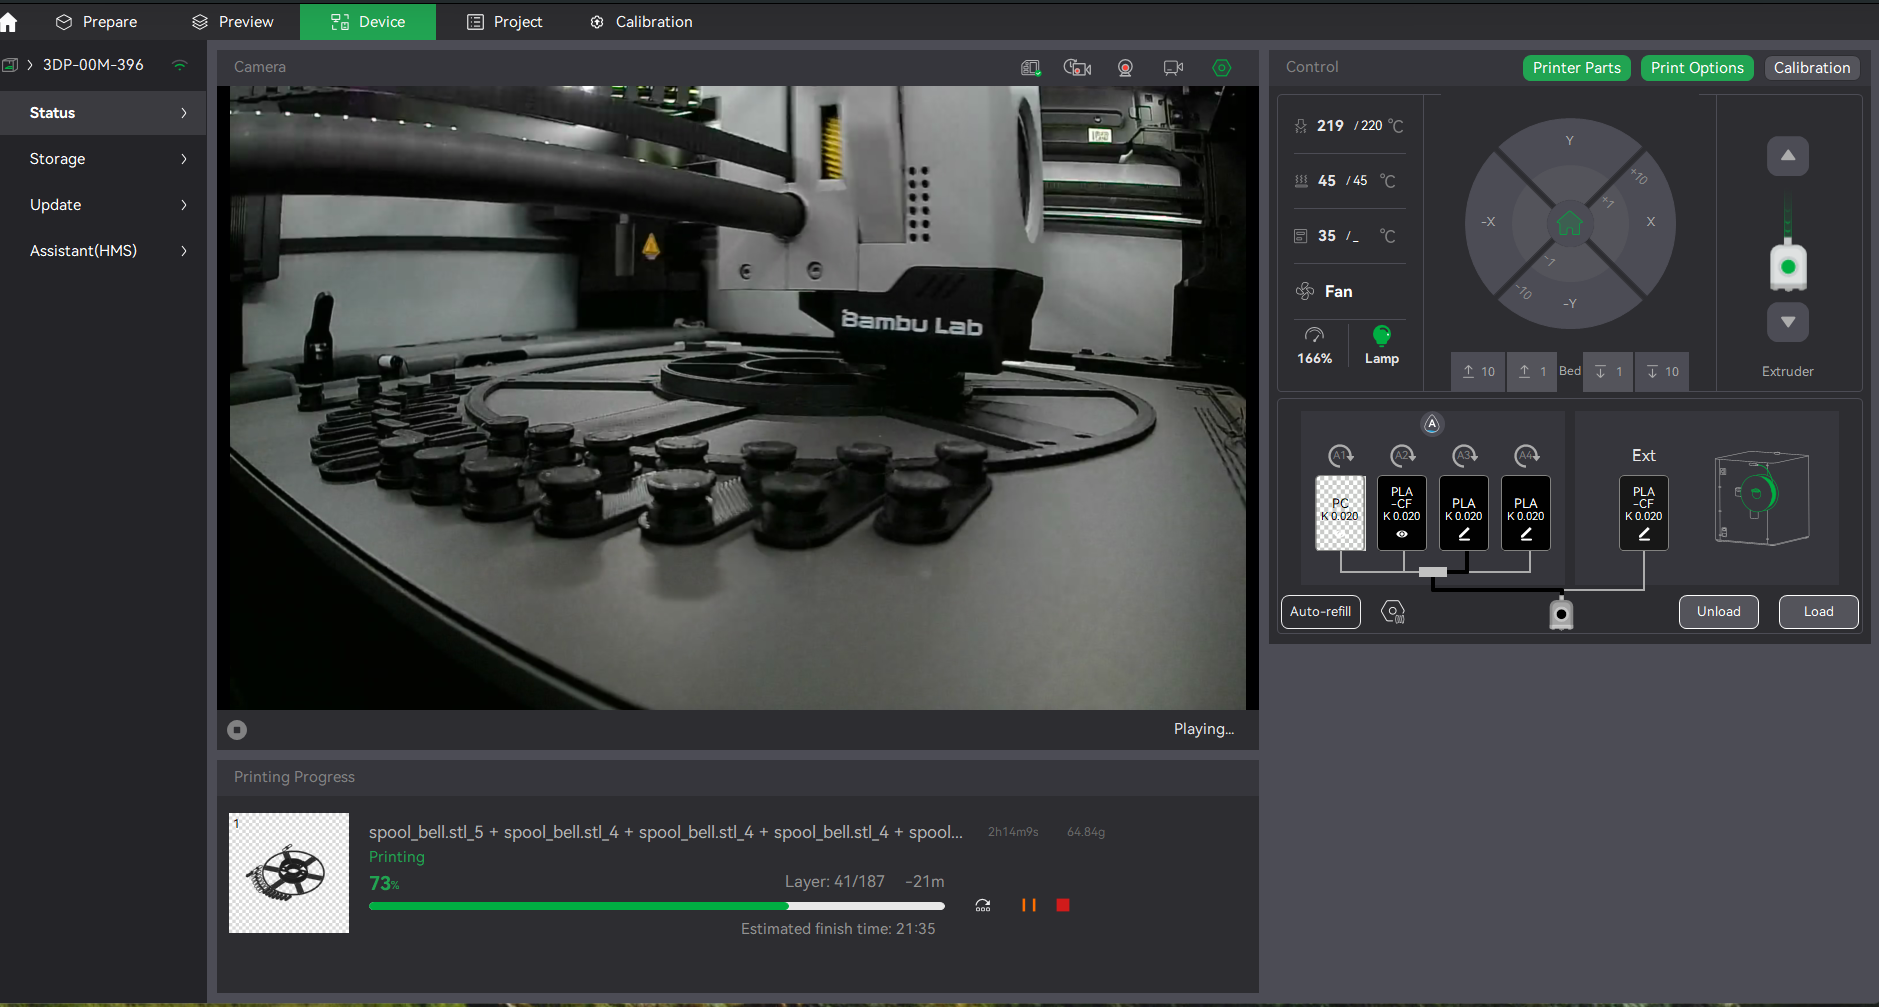Expand the Storage sidebar item
The width and height of the screenshot is (1879, 1007).
click(x=103, y=159)
